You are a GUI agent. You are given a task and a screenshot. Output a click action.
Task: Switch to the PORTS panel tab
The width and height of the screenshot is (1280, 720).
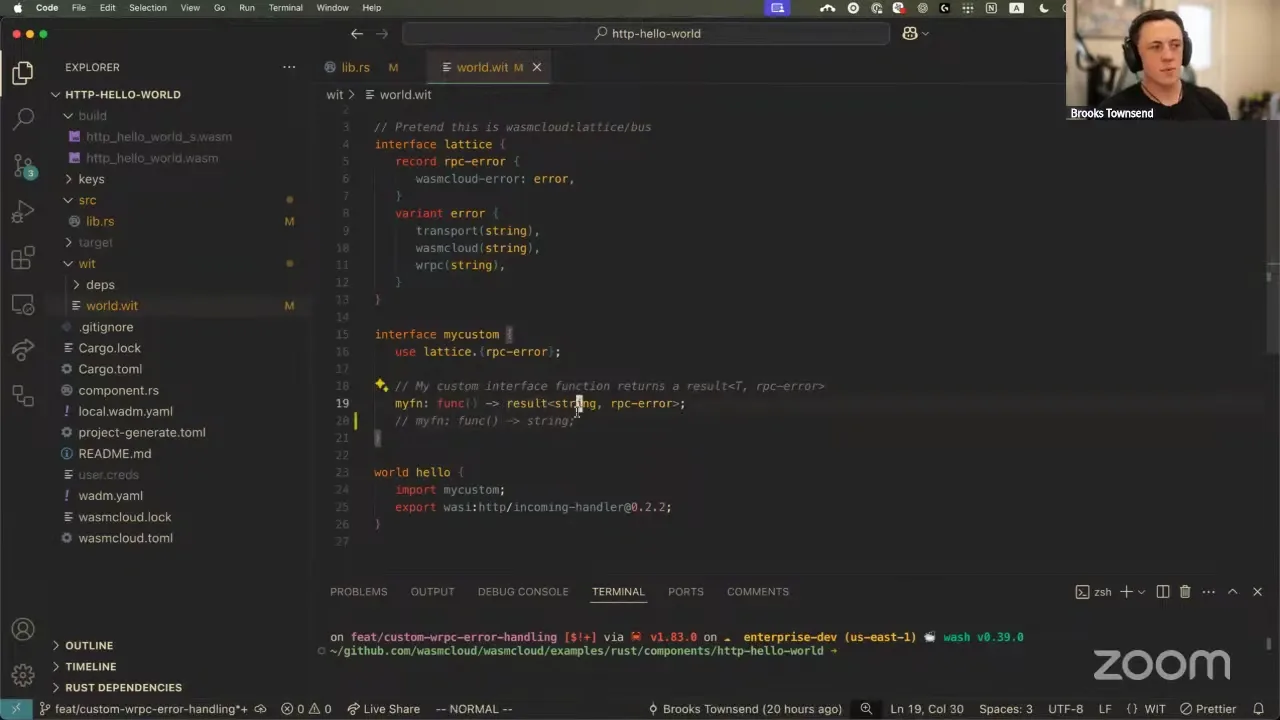pyautogui.click(x=686, y=592)
